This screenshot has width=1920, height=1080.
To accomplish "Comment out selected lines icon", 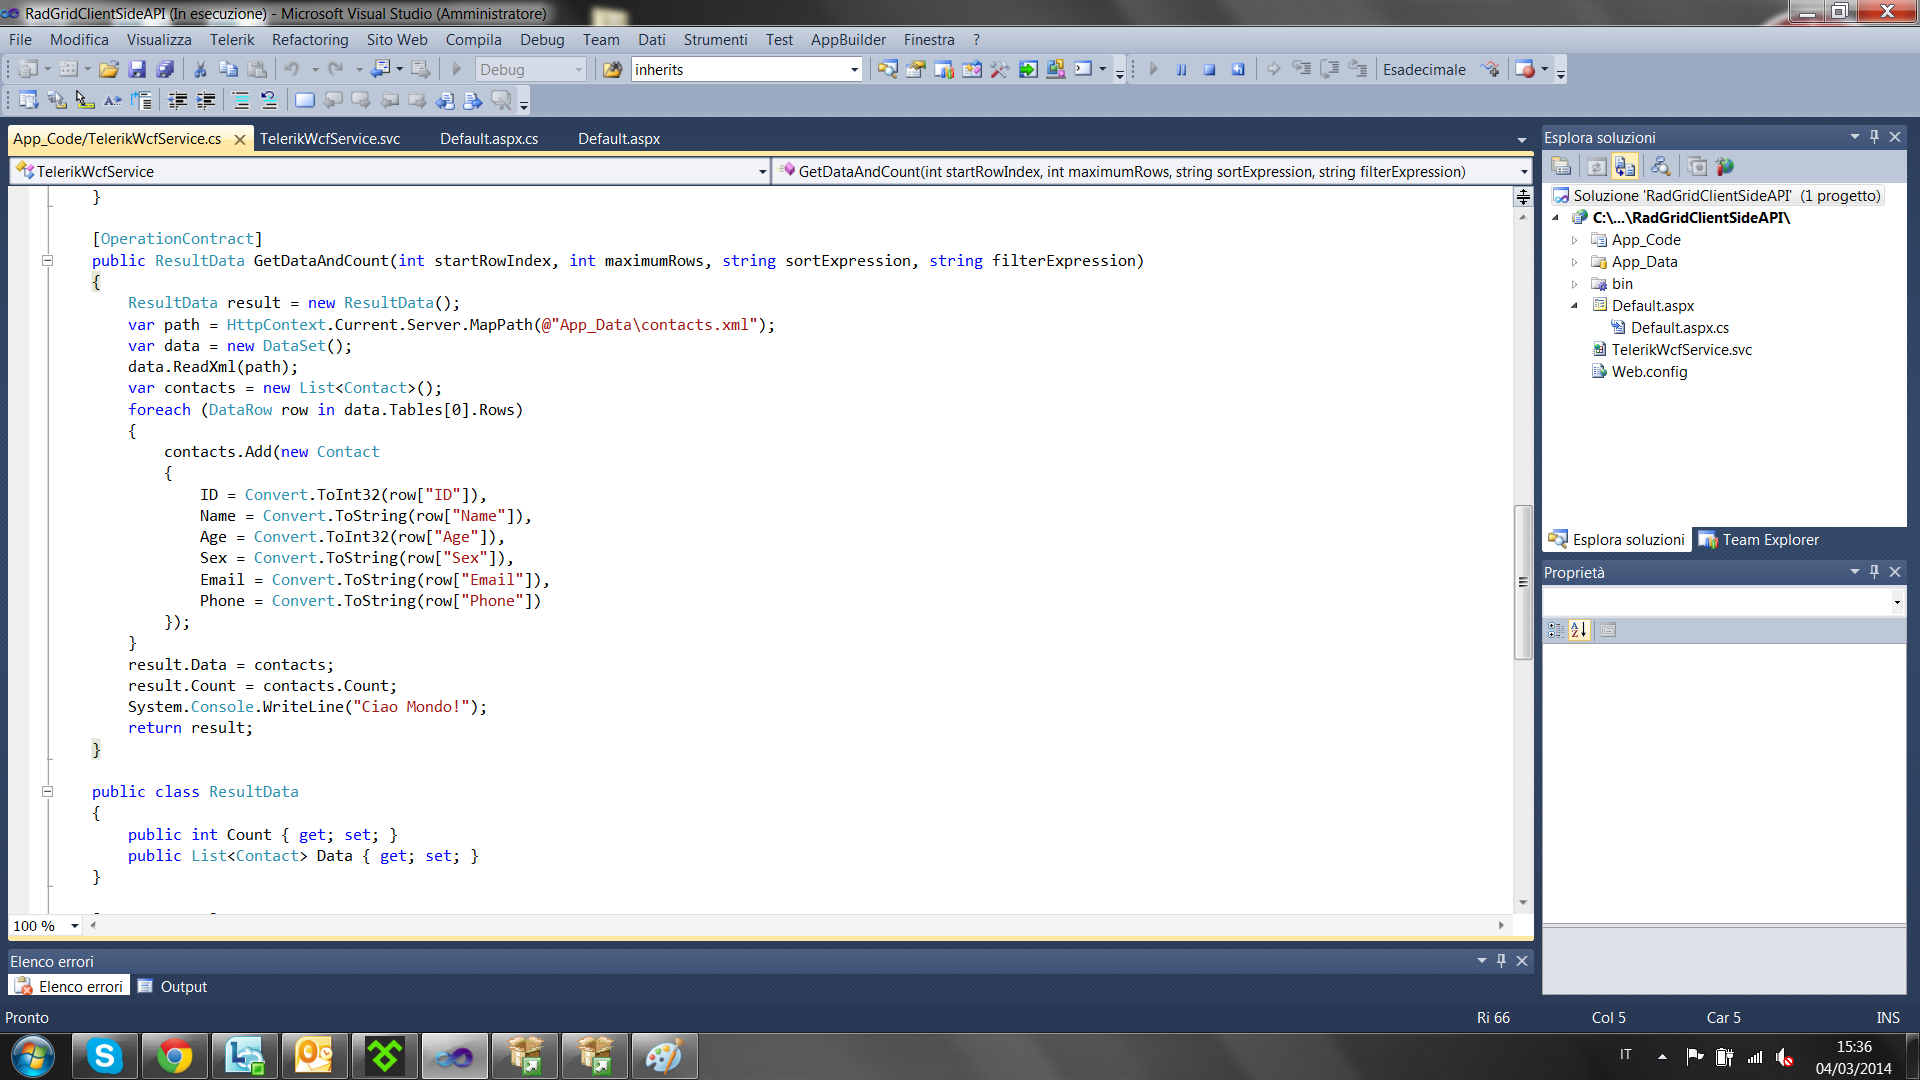I will (241, 100).
